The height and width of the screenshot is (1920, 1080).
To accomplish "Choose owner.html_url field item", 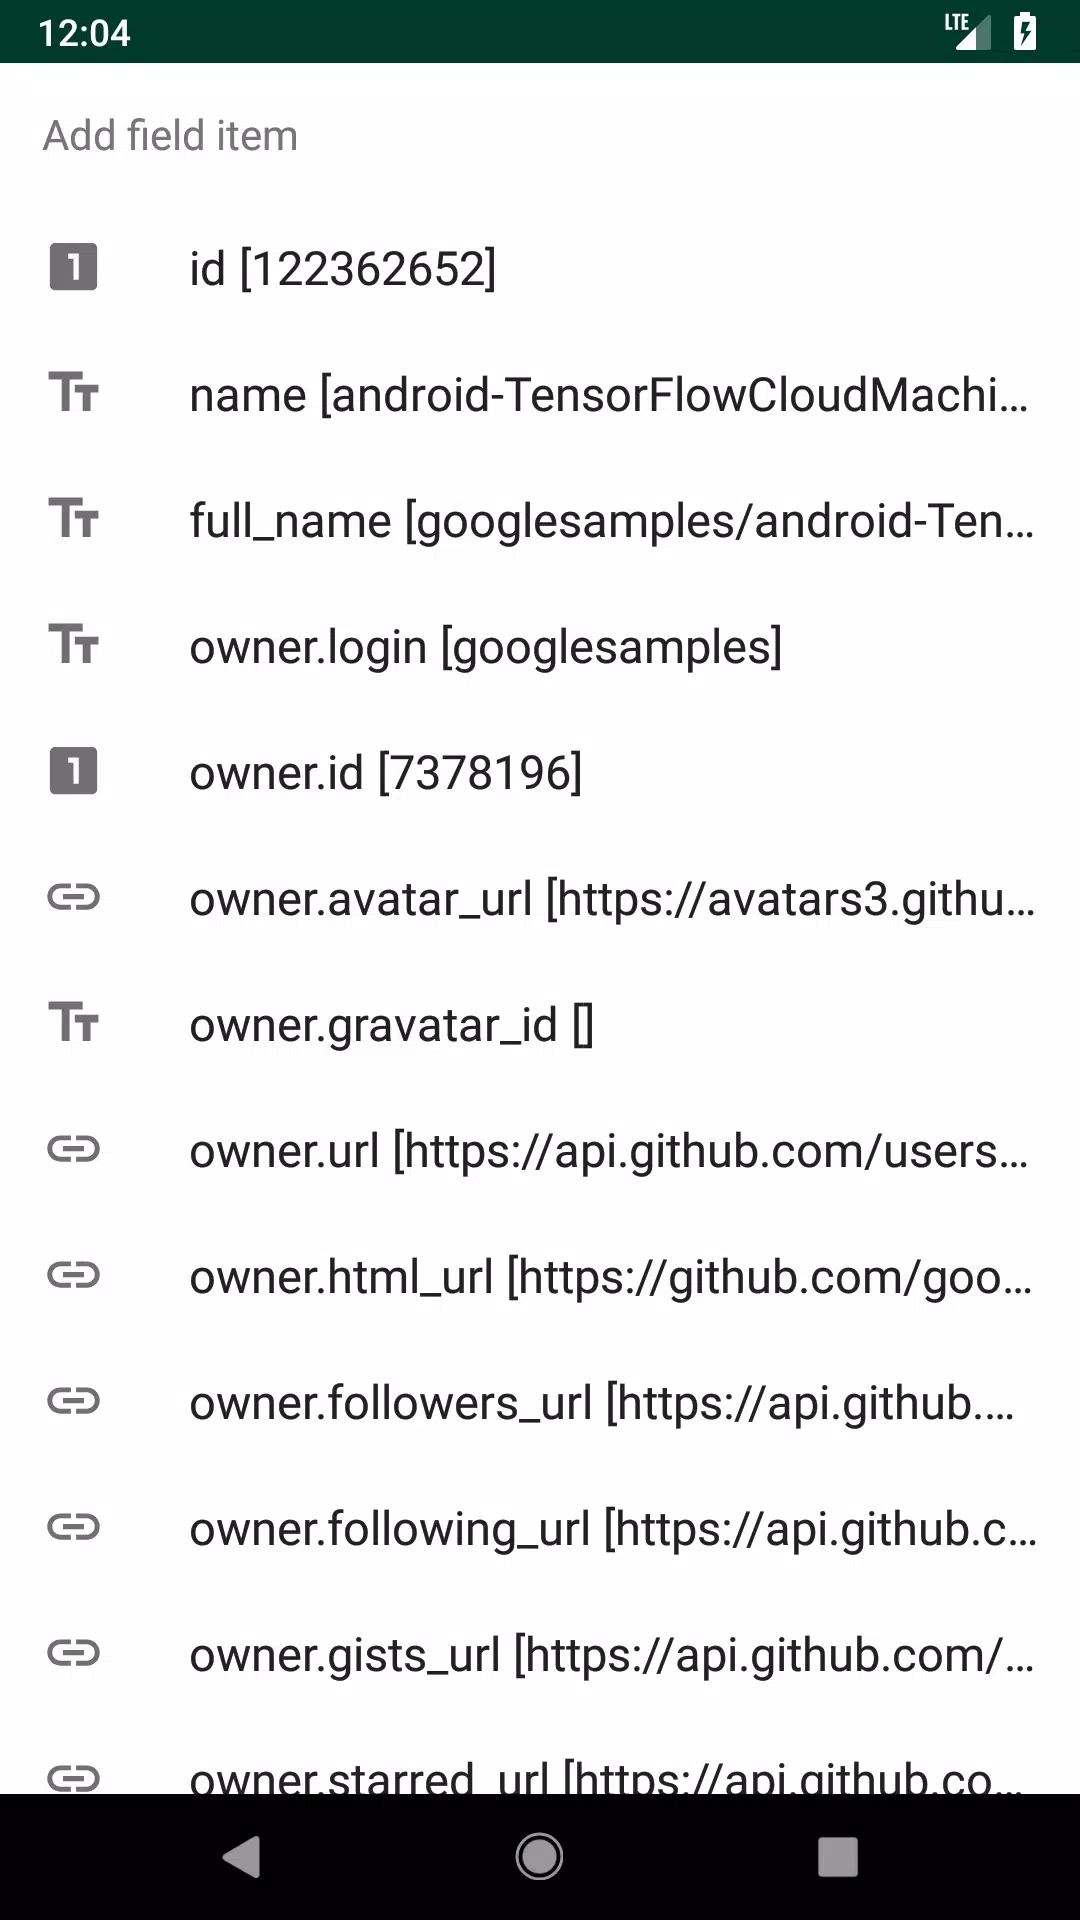I will tap(540, 1276).
